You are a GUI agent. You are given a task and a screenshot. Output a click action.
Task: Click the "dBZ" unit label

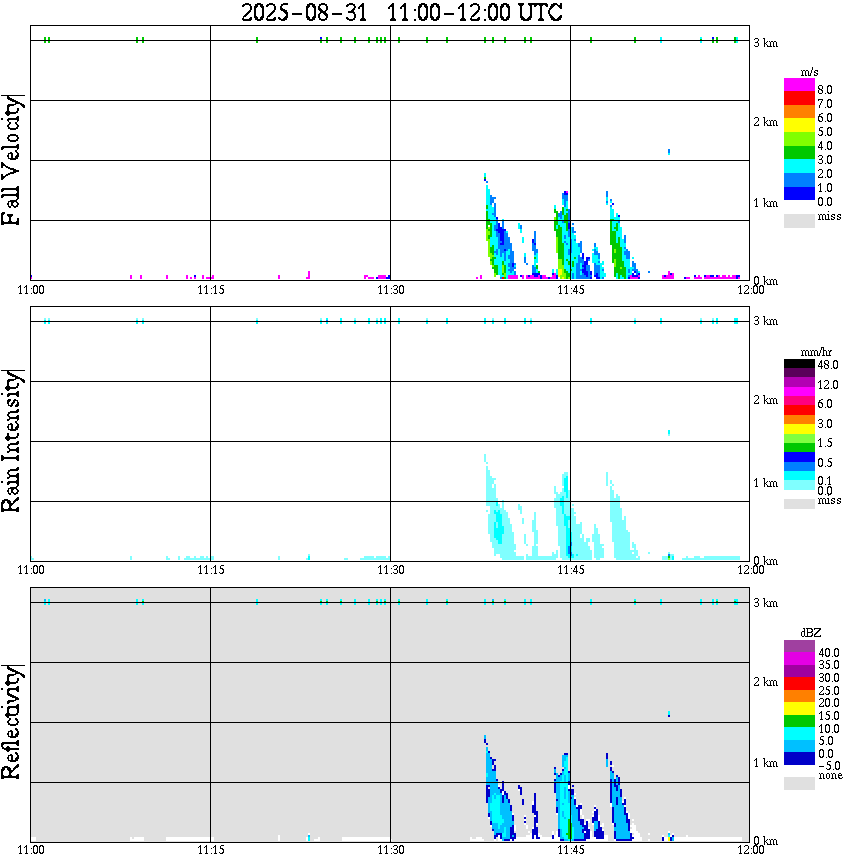coord(811,633)
